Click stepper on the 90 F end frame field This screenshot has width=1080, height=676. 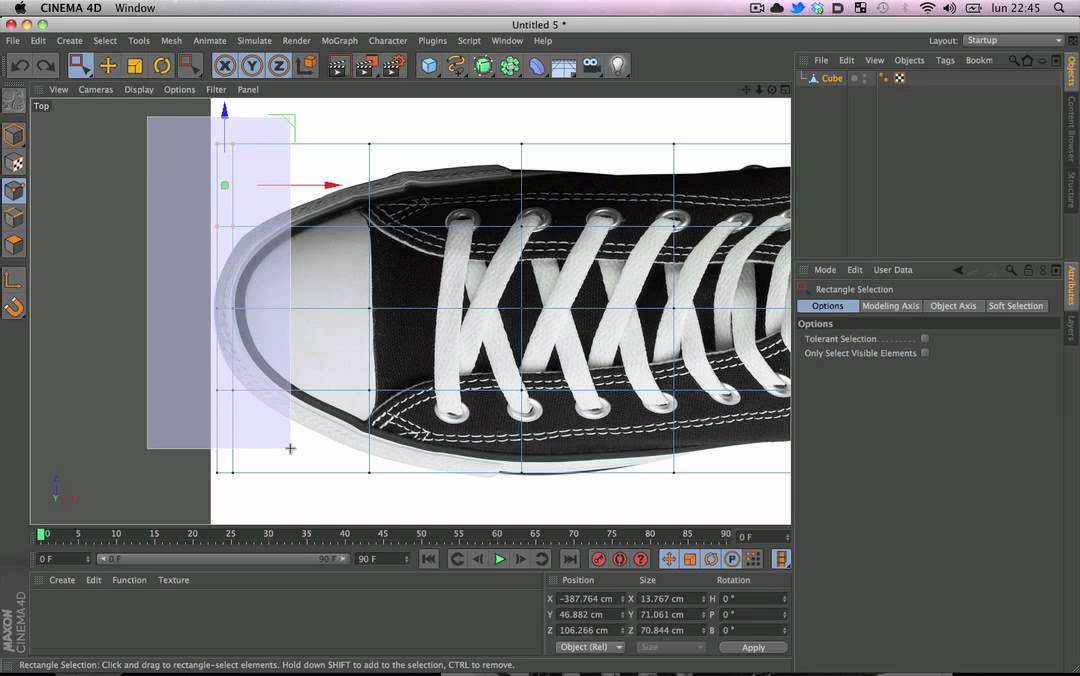pyautogui.click(x=406, y=559)
